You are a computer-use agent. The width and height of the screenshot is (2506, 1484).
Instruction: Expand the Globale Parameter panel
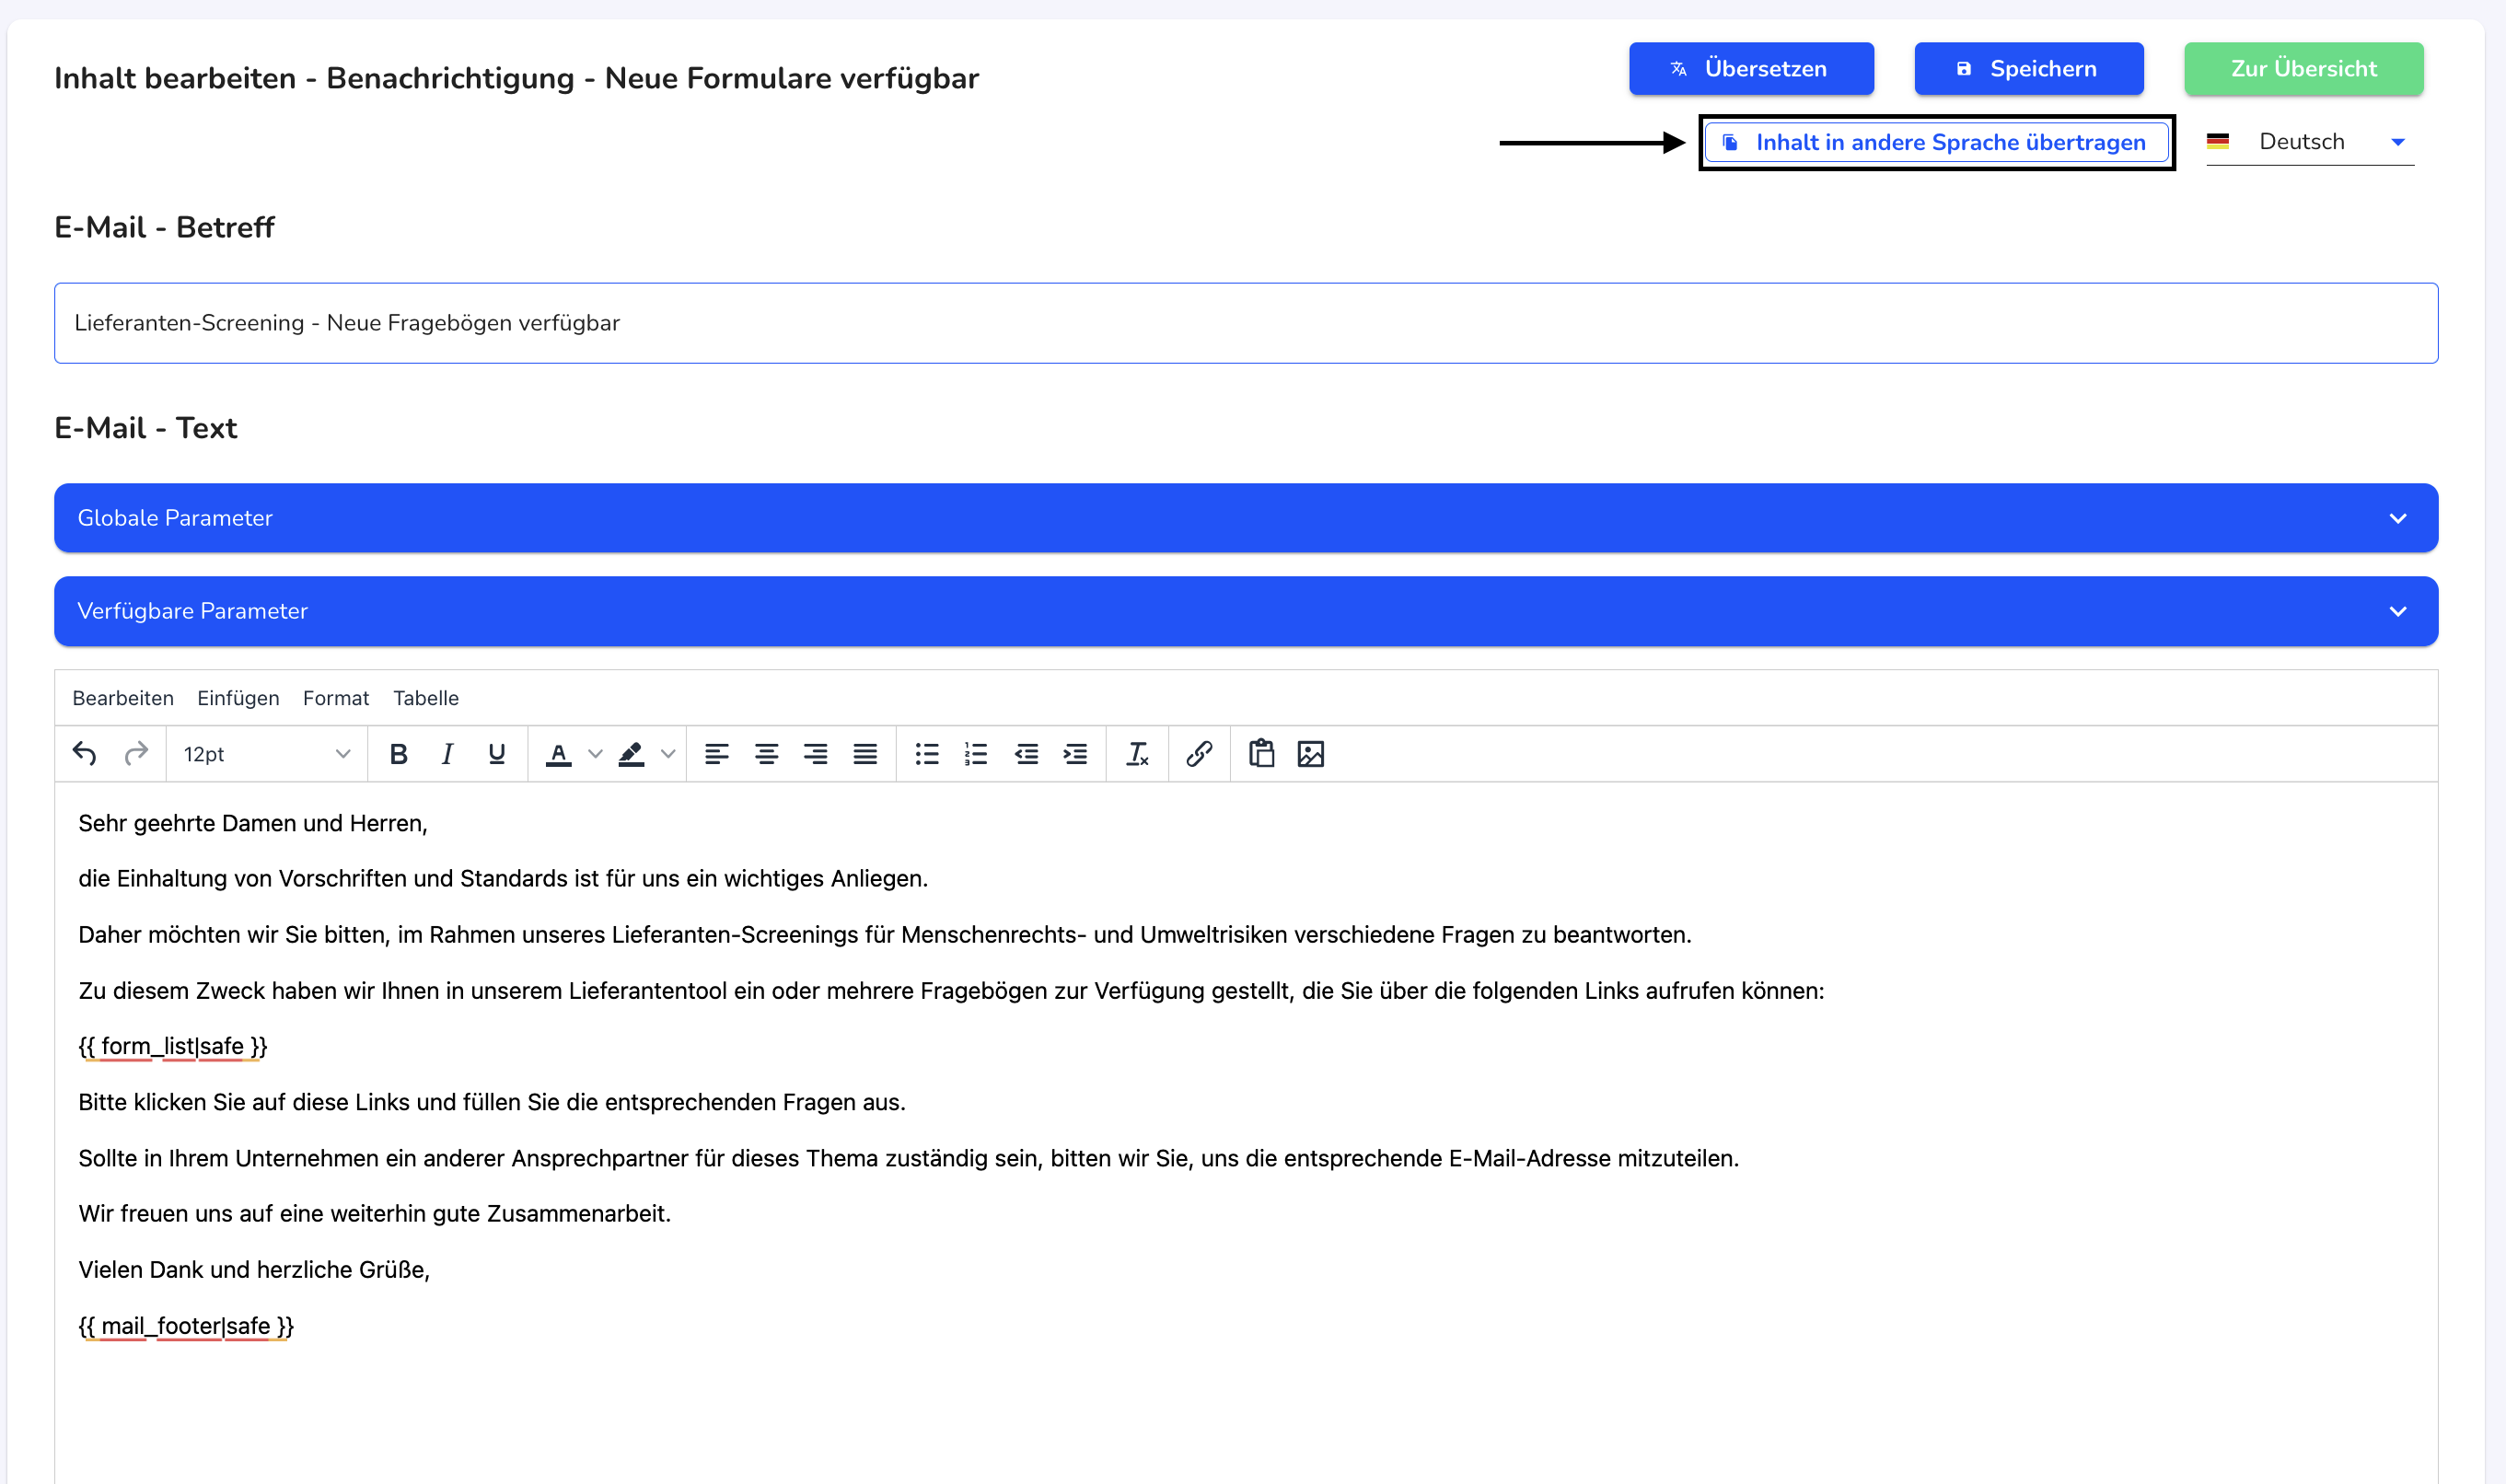[x=1246, y=518]
